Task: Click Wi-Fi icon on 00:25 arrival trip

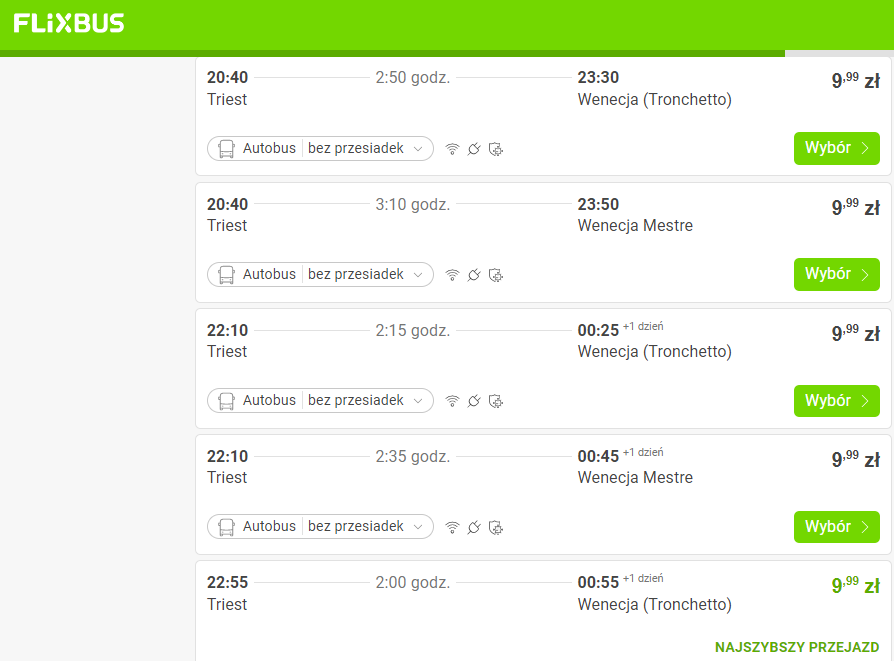Action: coord(452,401)
